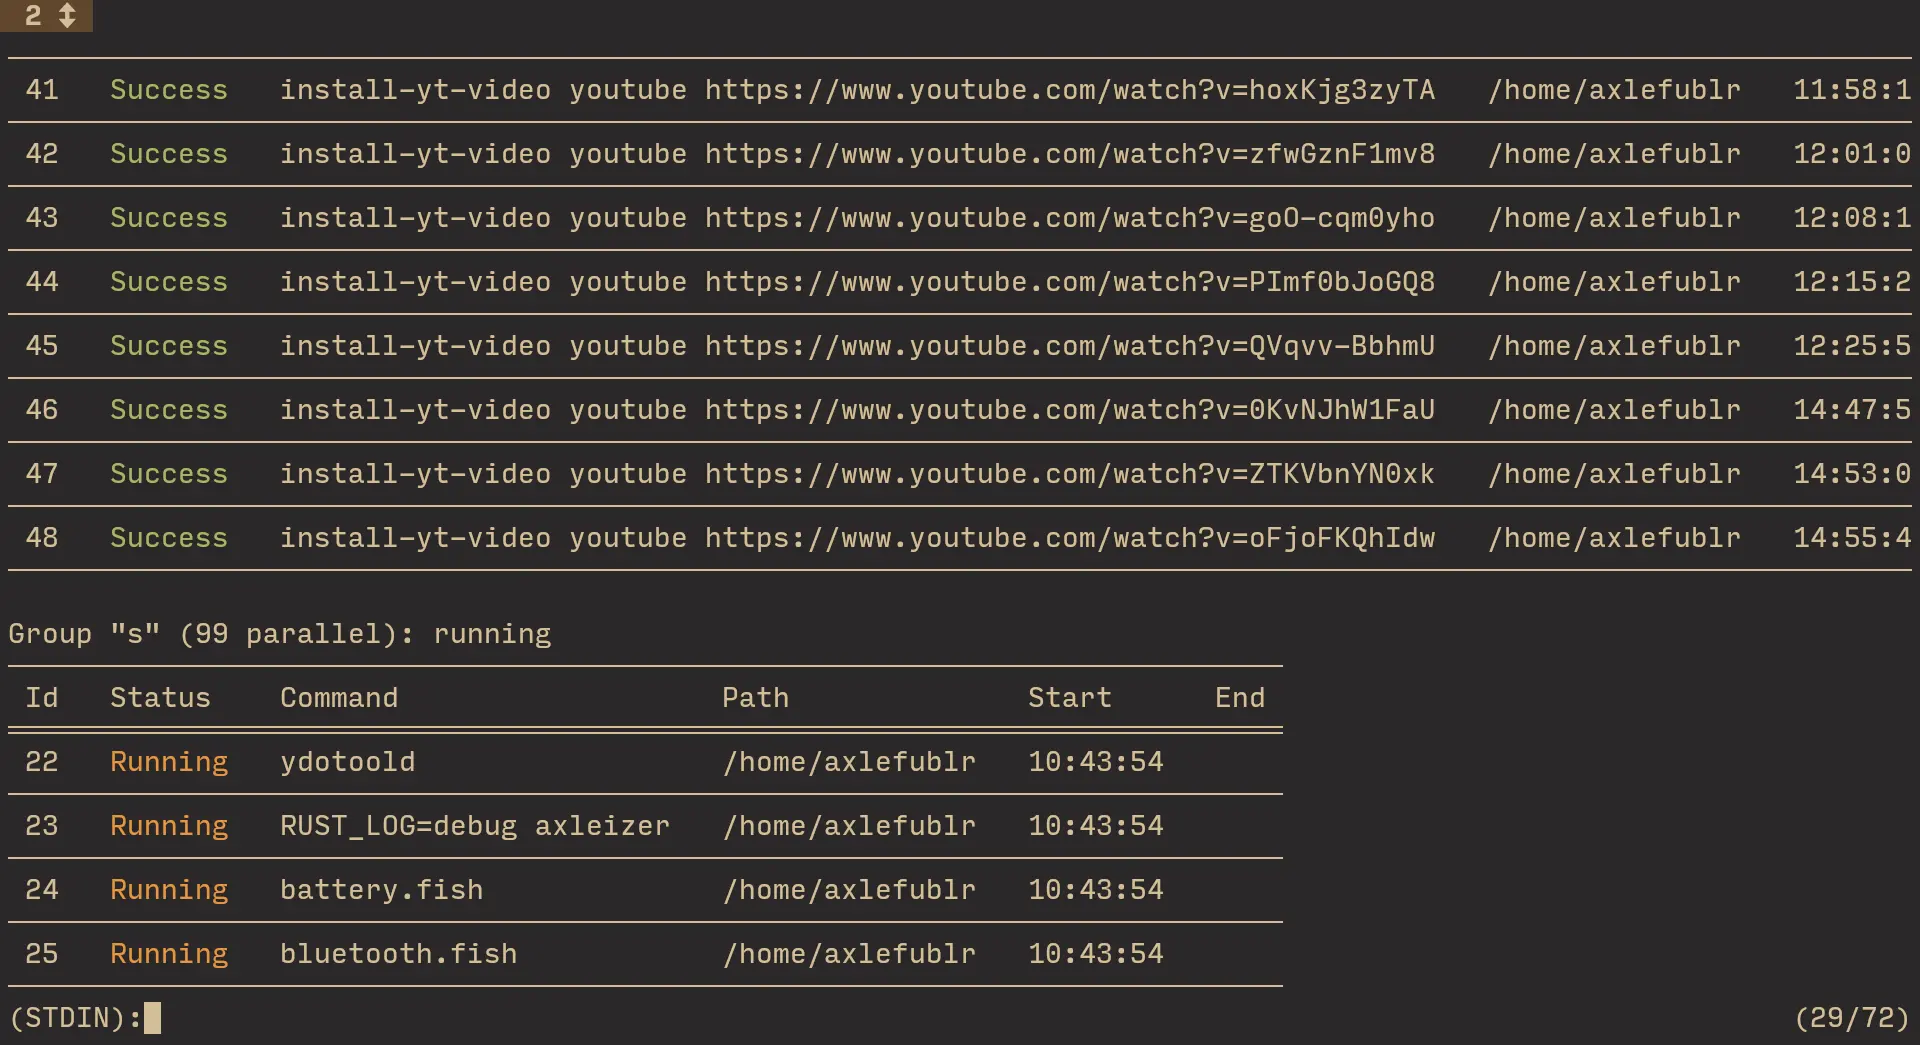
Task: Open the YouTube link ending in hoxKjg3zyTA
Action: click(1069, 90)
